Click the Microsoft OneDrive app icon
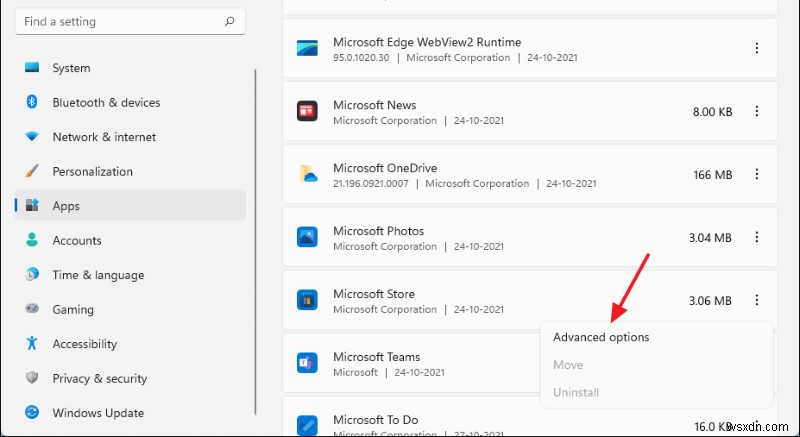Viewport: 800px width, 437px height. coord(307,174)
